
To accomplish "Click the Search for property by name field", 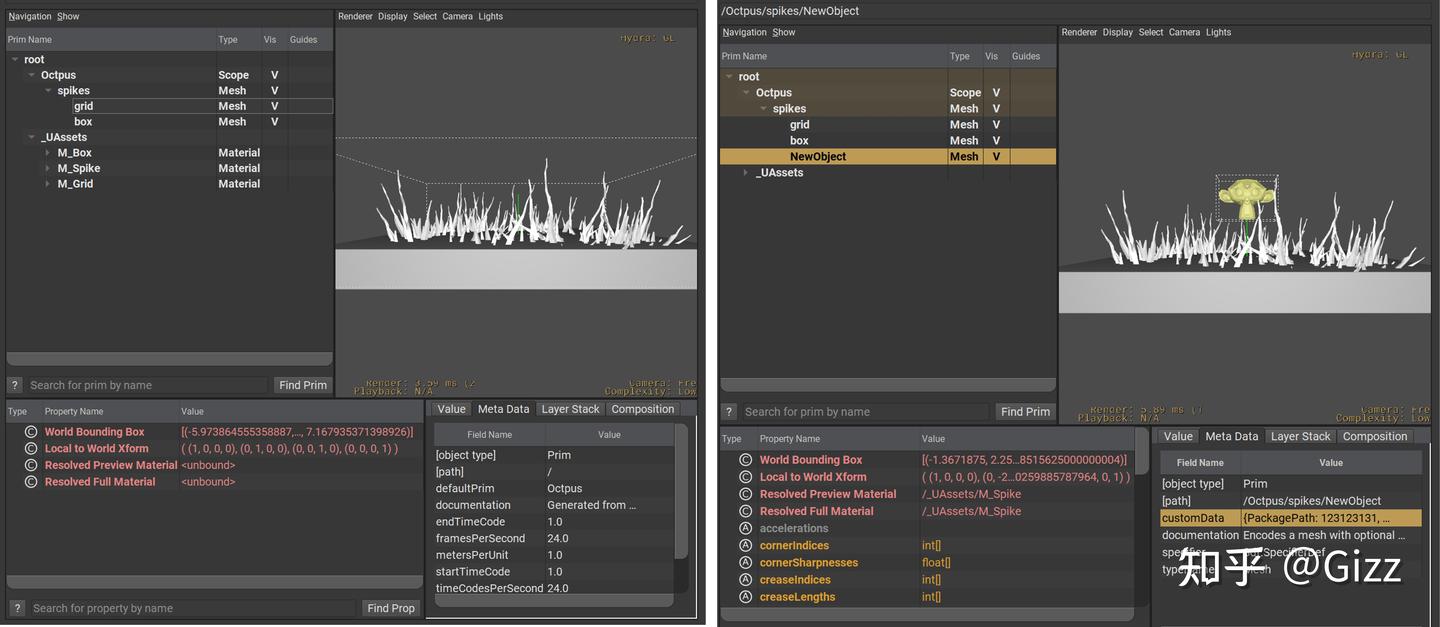I will 190,608.
